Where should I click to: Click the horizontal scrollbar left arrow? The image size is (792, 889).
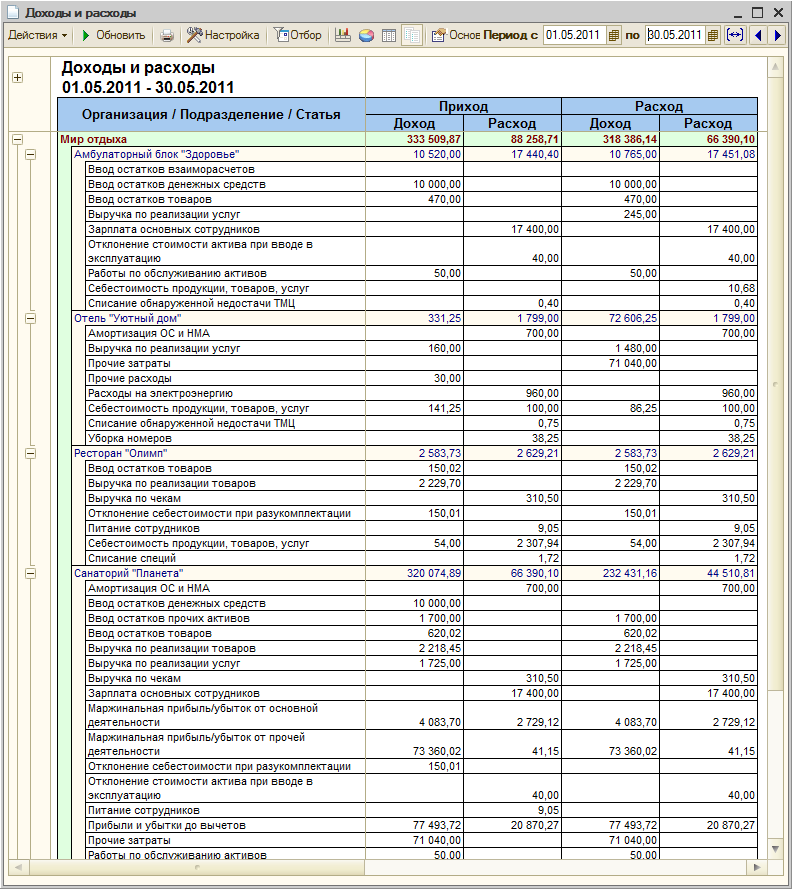pyautogui.click(x=18, y=867)
